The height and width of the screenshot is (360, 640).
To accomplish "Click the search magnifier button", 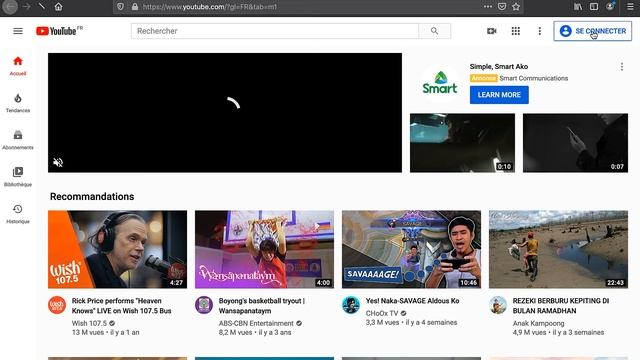I will click(435, 31).
